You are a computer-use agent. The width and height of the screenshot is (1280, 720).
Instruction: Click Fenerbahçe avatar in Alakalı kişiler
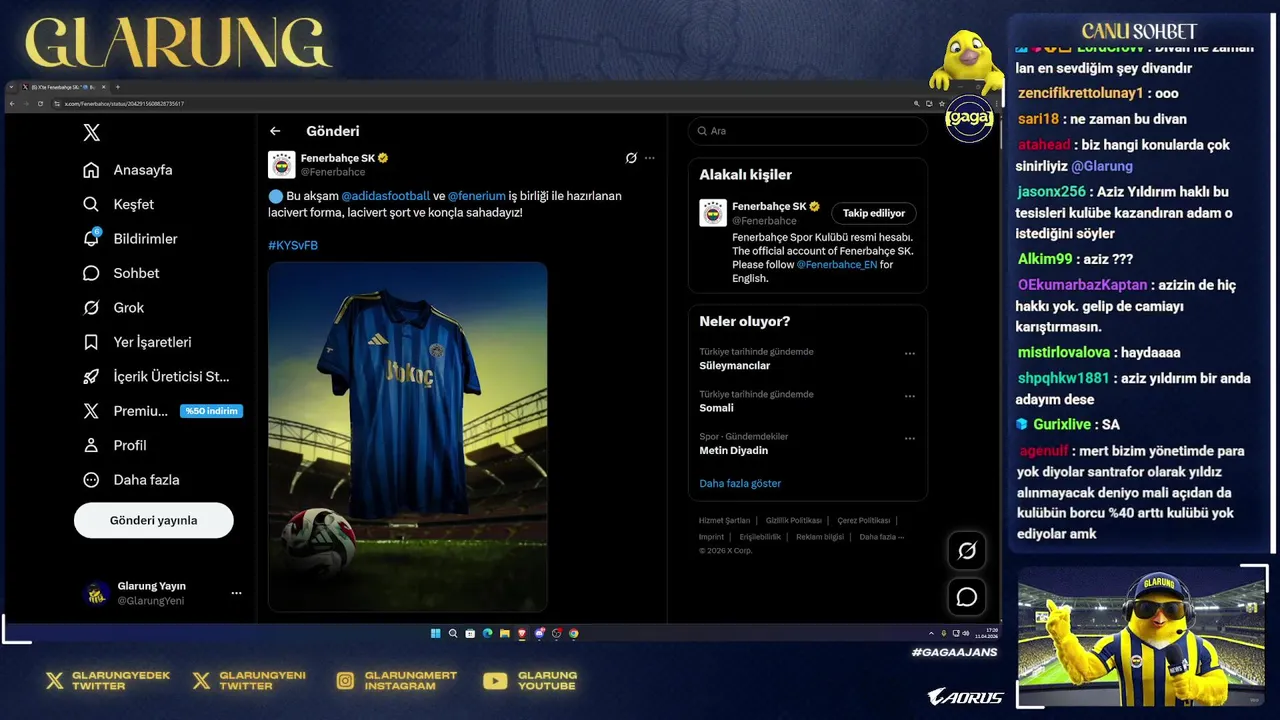tap(713, 213)
